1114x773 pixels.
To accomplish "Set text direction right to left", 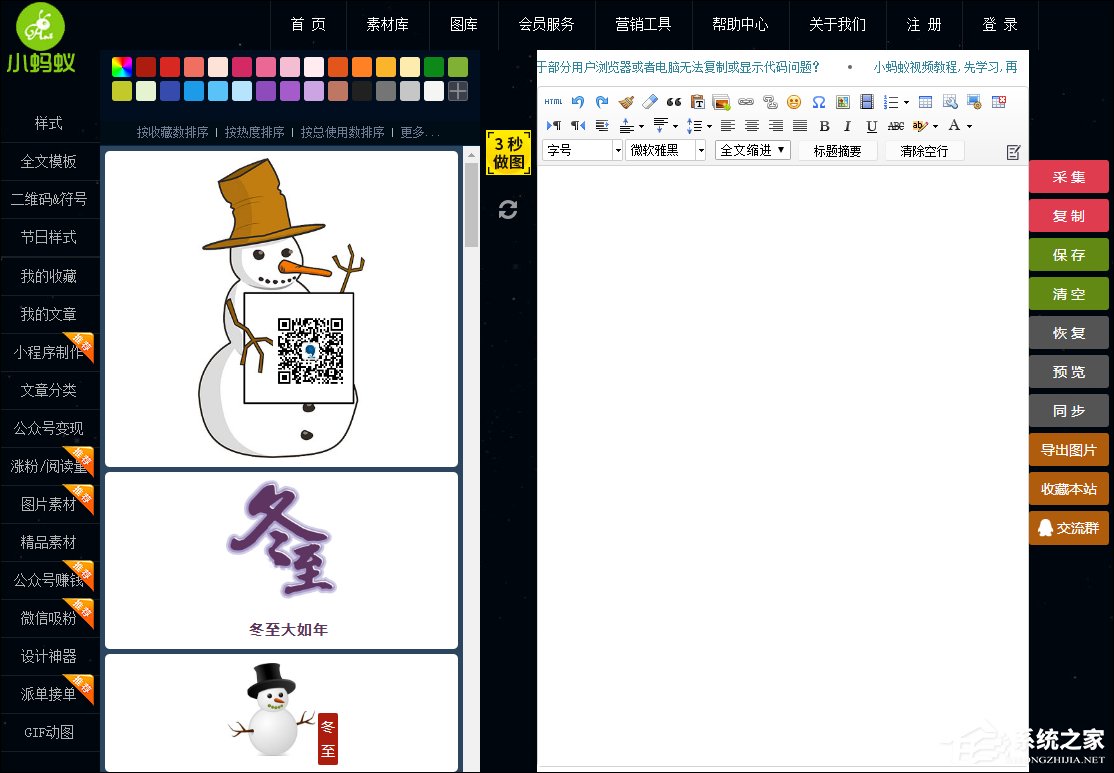I will pyautogui.click(x=578, y=126).
